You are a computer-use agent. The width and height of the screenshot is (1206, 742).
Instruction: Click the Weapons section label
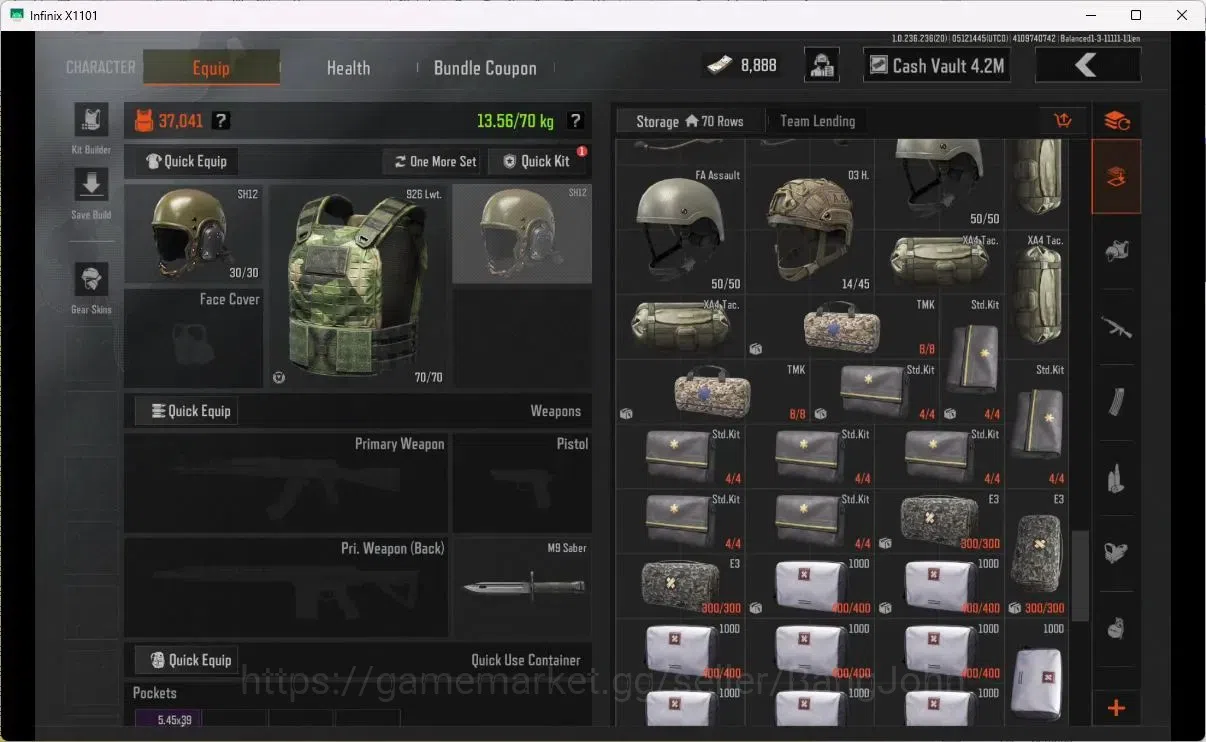(x=555, y=411)
